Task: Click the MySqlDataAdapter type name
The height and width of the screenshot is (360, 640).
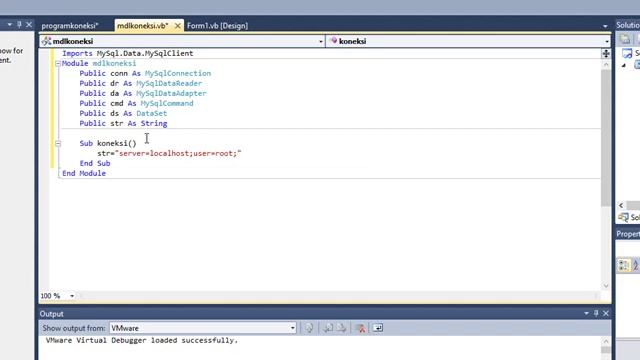Action: pos(171,93)
